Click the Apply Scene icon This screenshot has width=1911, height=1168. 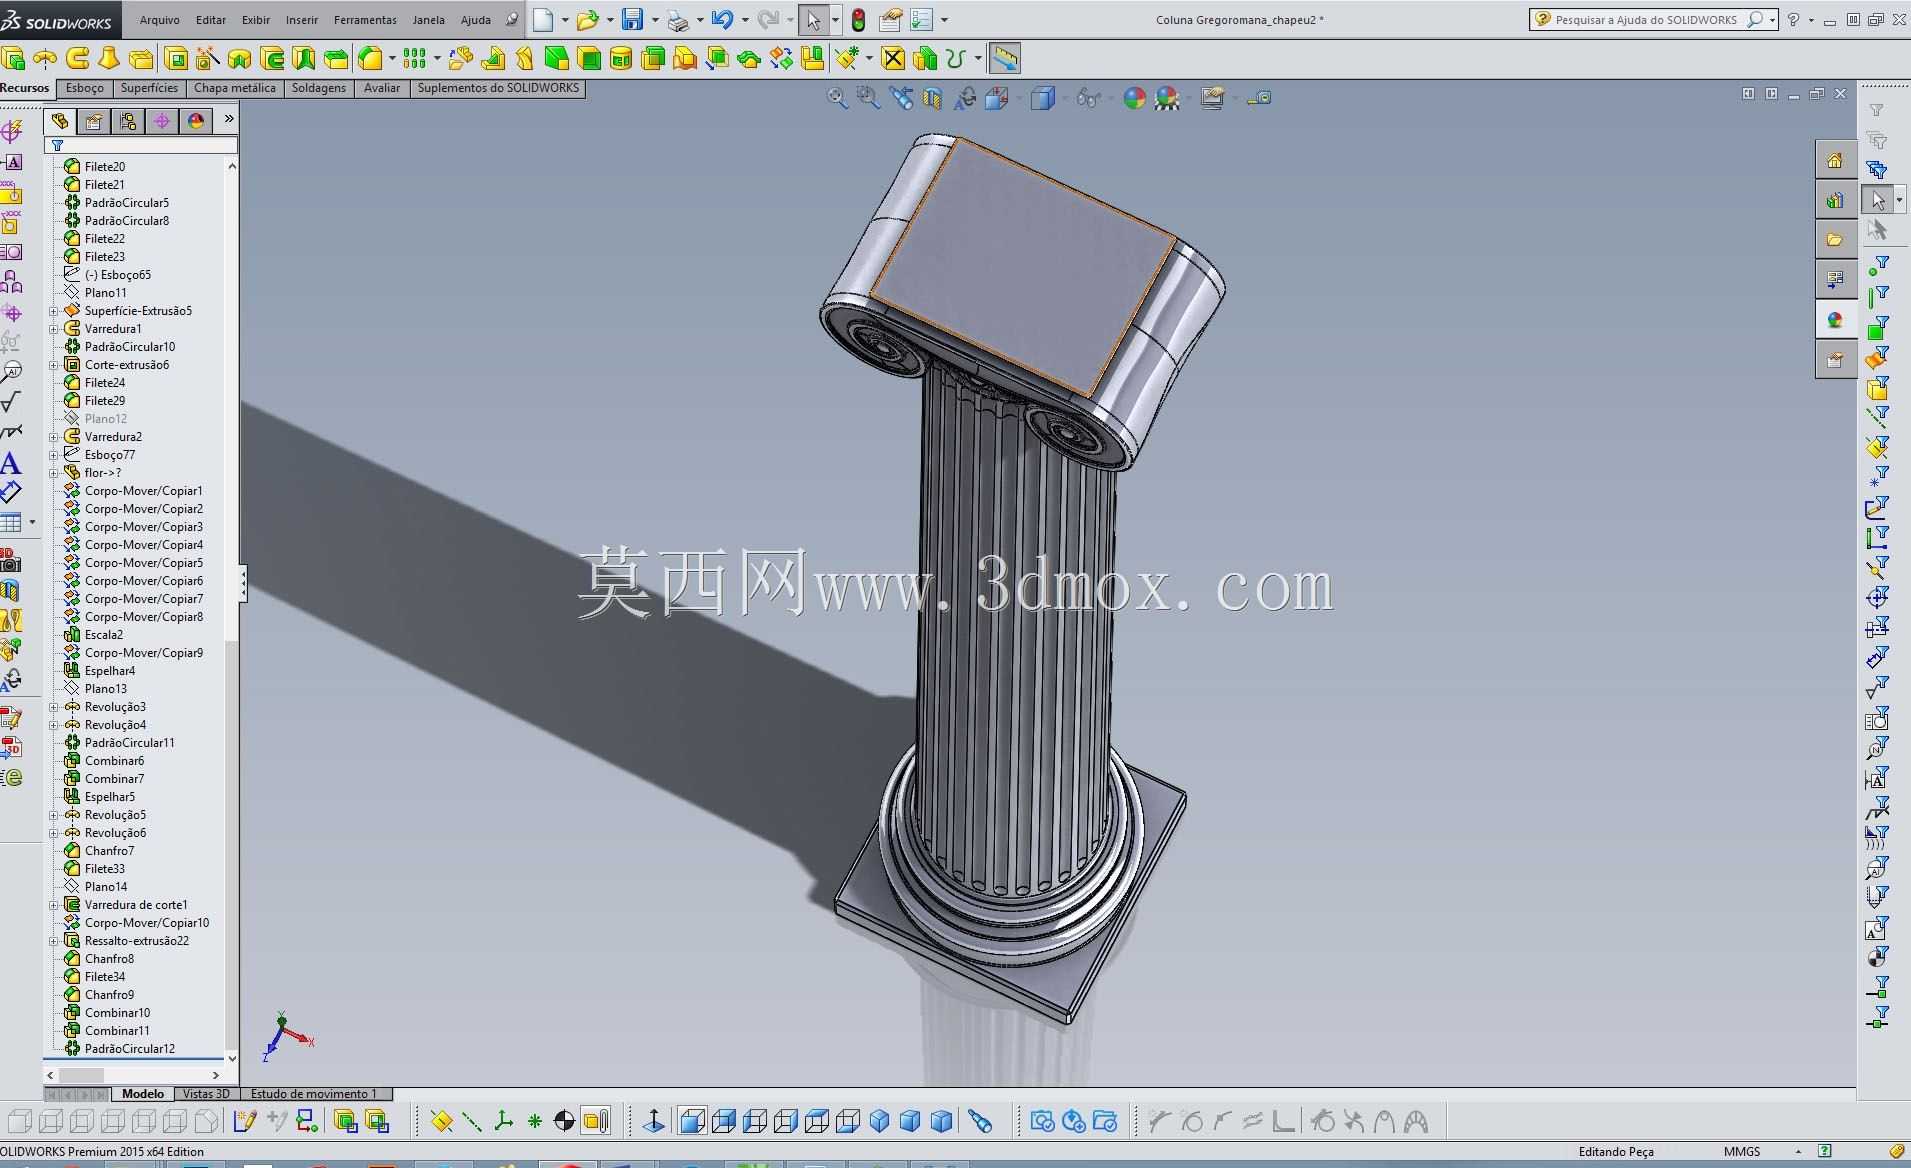[1167, 97]
